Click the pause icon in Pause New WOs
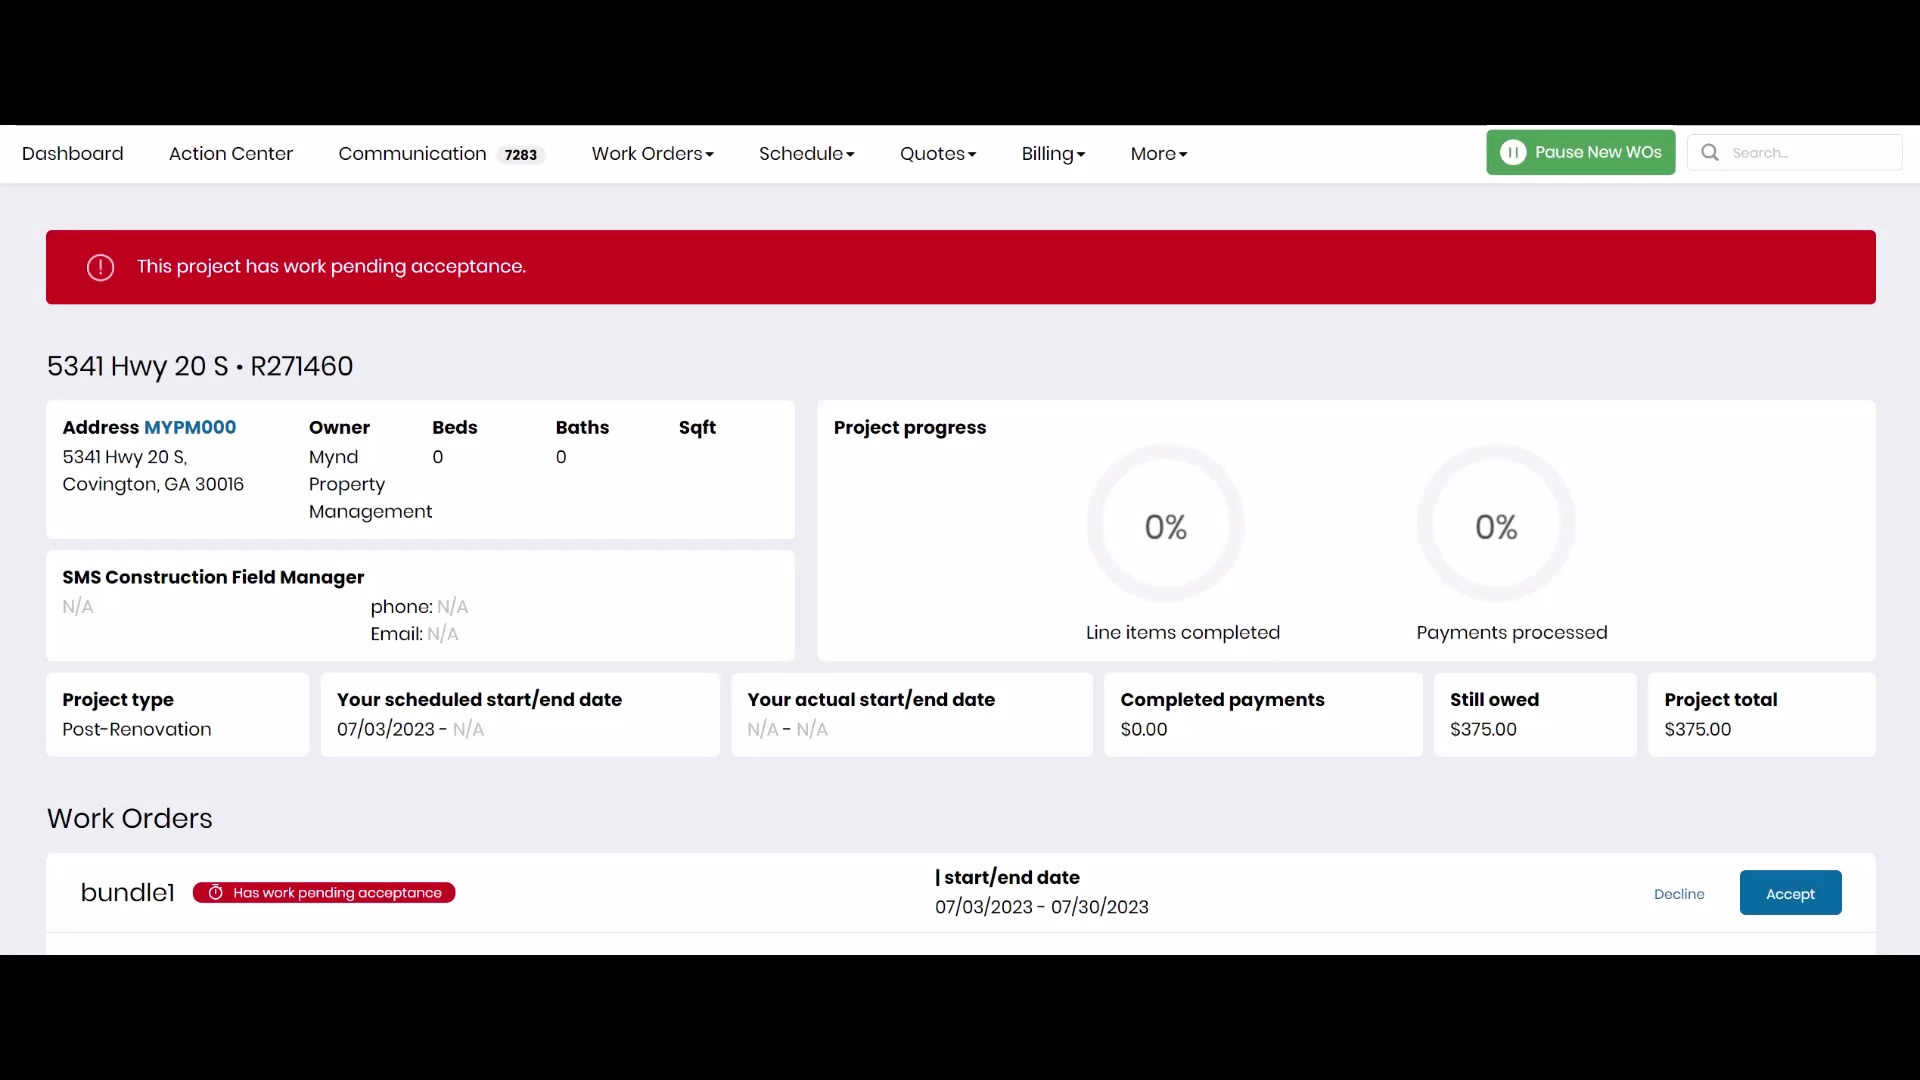1920x1080 pixels. tap(1513, 152)
